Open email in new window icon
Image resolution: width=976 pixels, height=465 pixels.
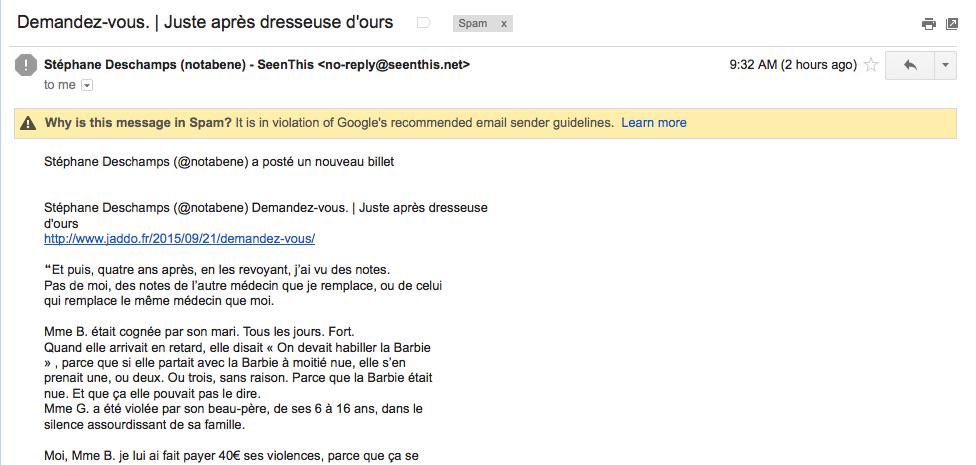click(x=952, y=24)
